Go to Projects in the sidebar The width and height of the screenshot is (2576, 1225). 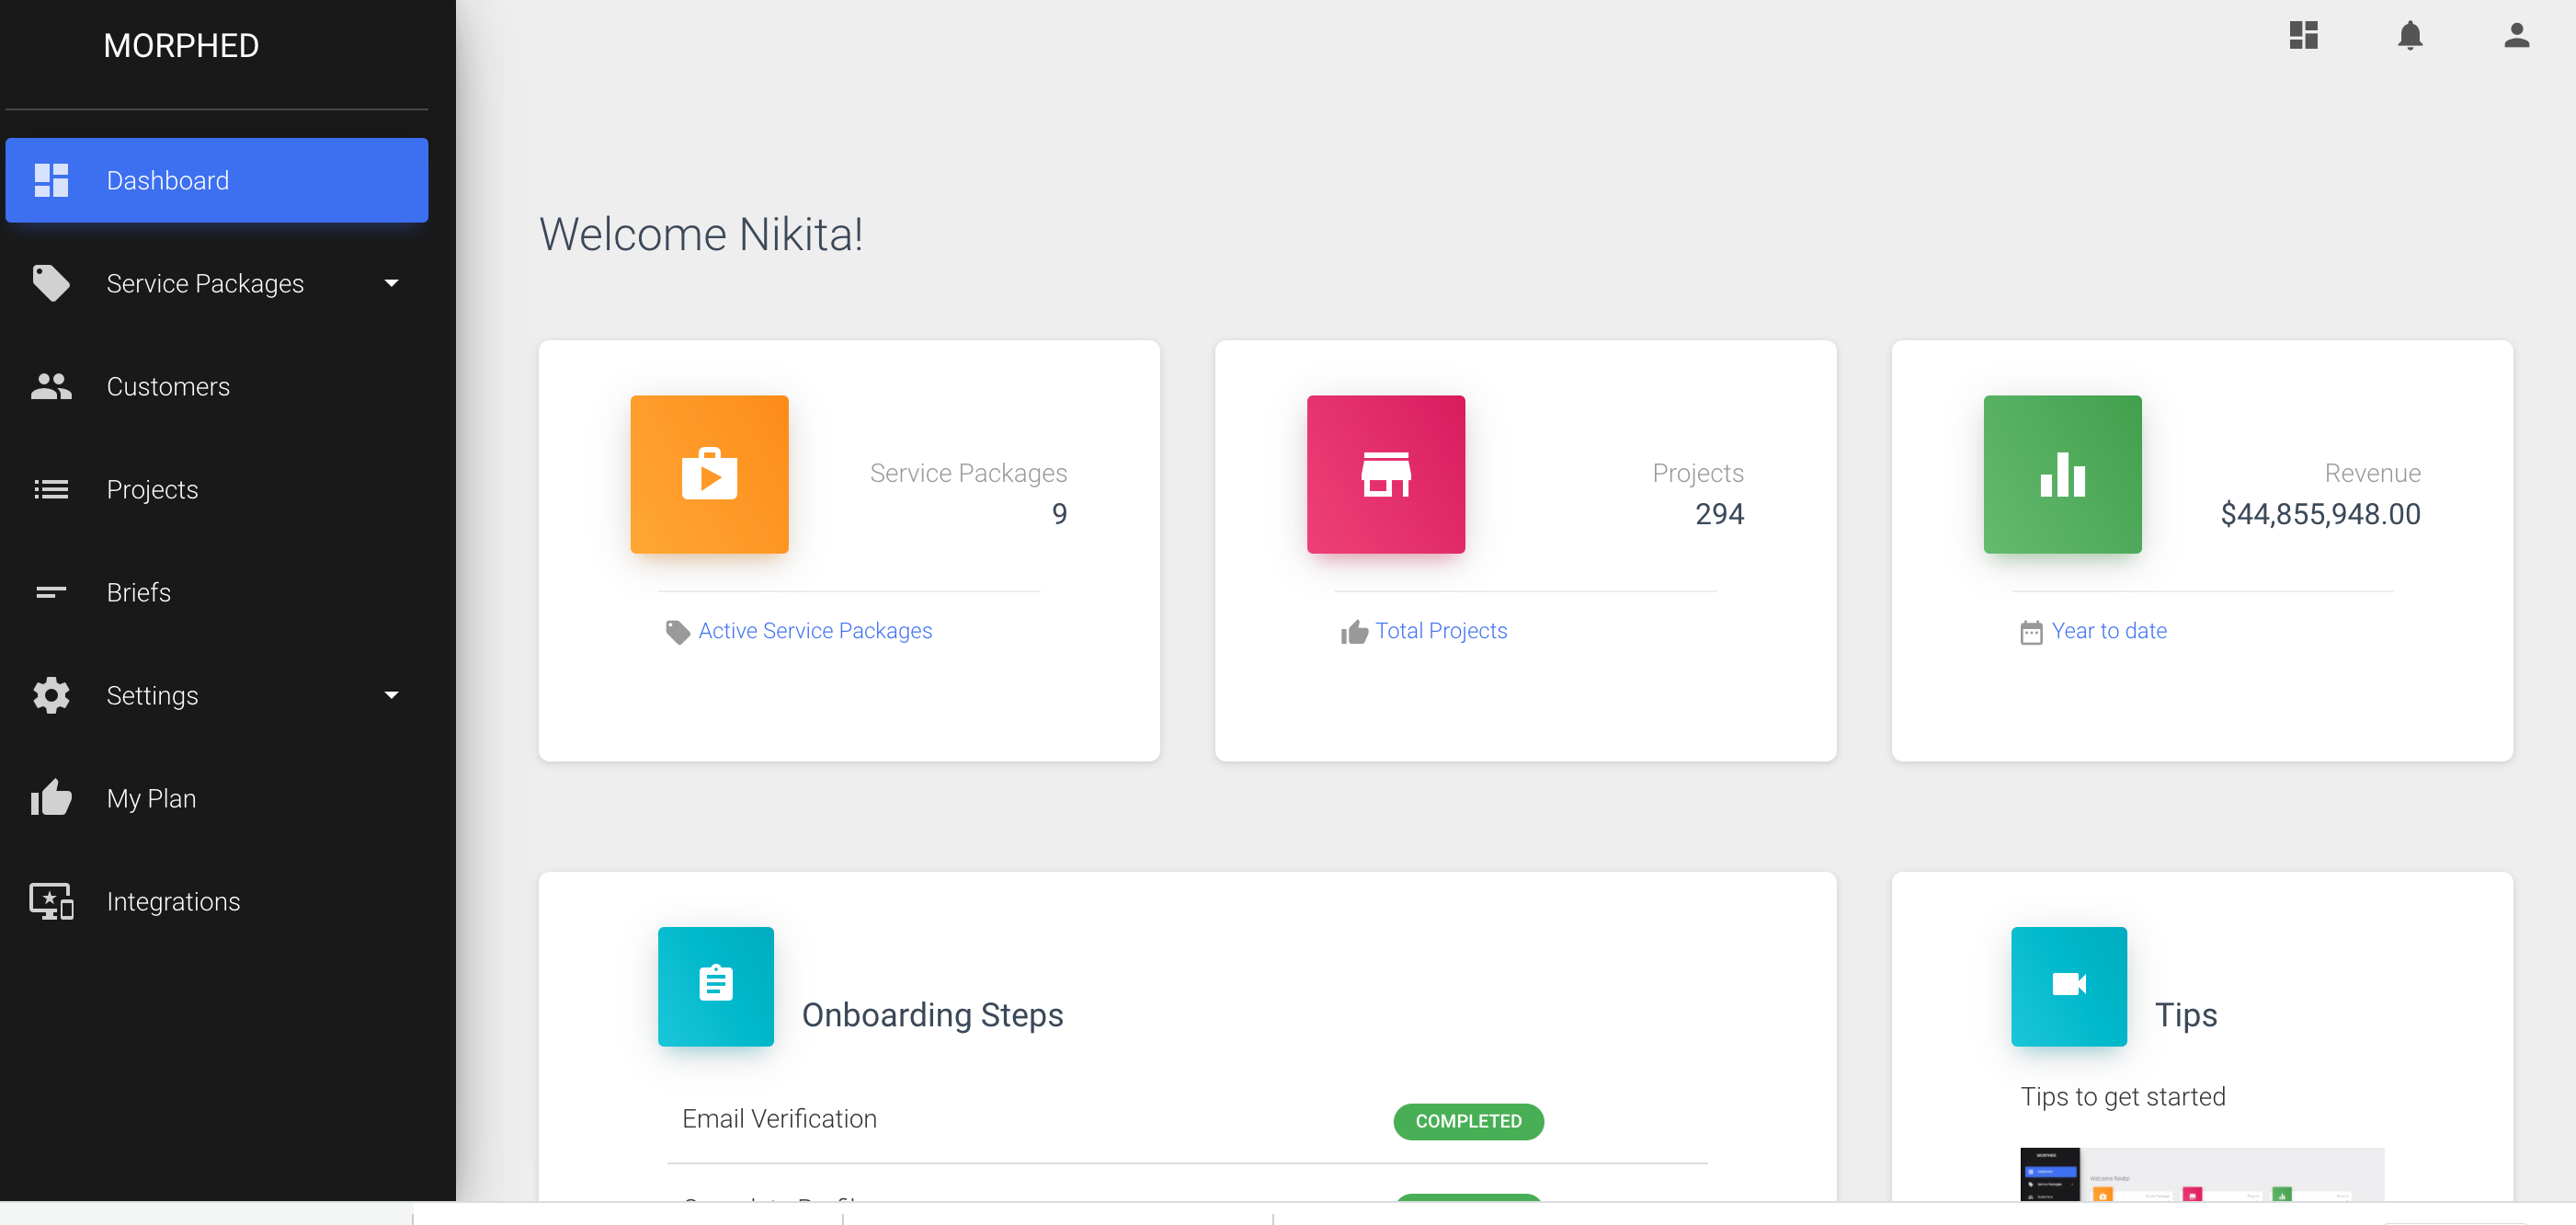152,490
